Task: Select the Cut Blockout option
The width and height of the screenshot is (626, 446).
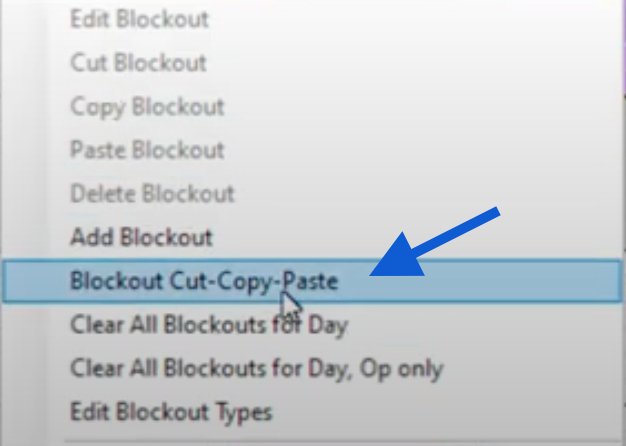Action: point(138,63)
